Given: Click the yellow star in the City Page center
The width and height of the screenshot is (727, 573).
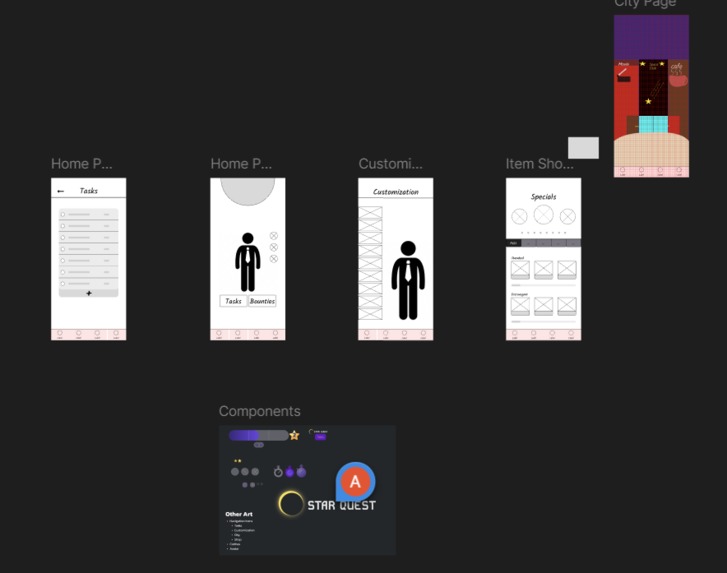Looking at the screenshot, I should 649,101.
